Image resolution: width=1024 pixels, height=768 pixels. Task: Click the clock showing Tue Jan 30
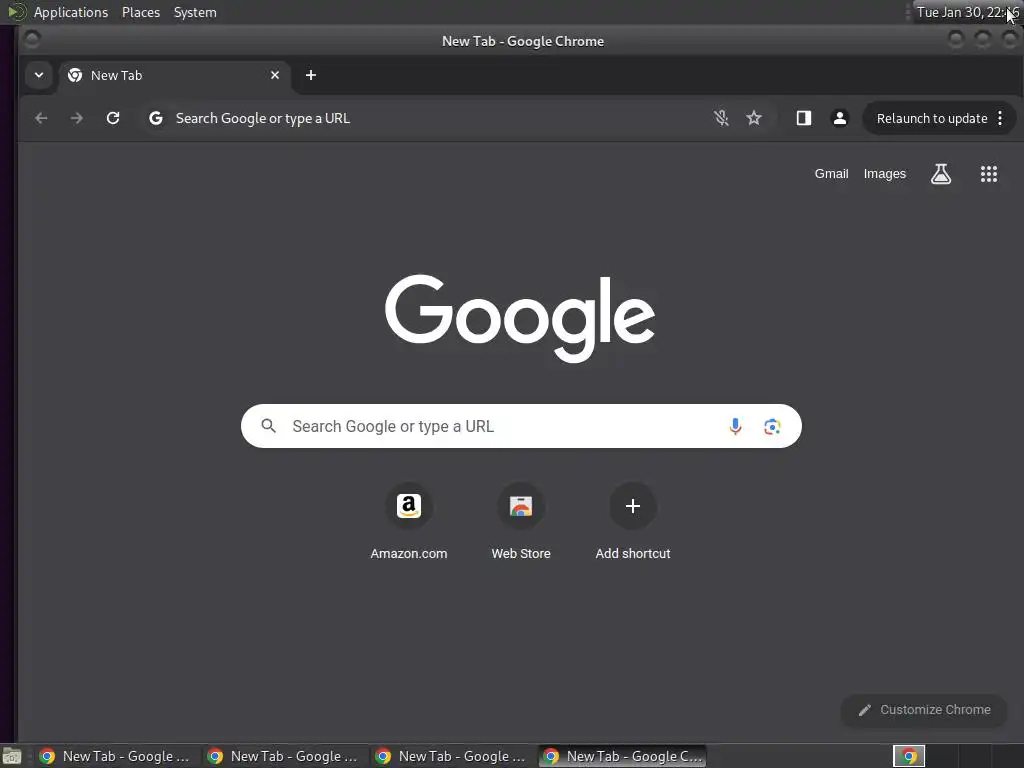(968, 12)
